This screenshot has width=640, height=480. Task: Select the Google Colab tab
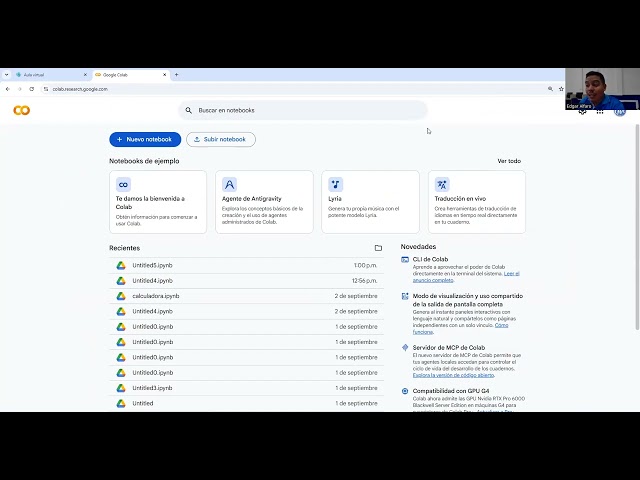[131, 75]
